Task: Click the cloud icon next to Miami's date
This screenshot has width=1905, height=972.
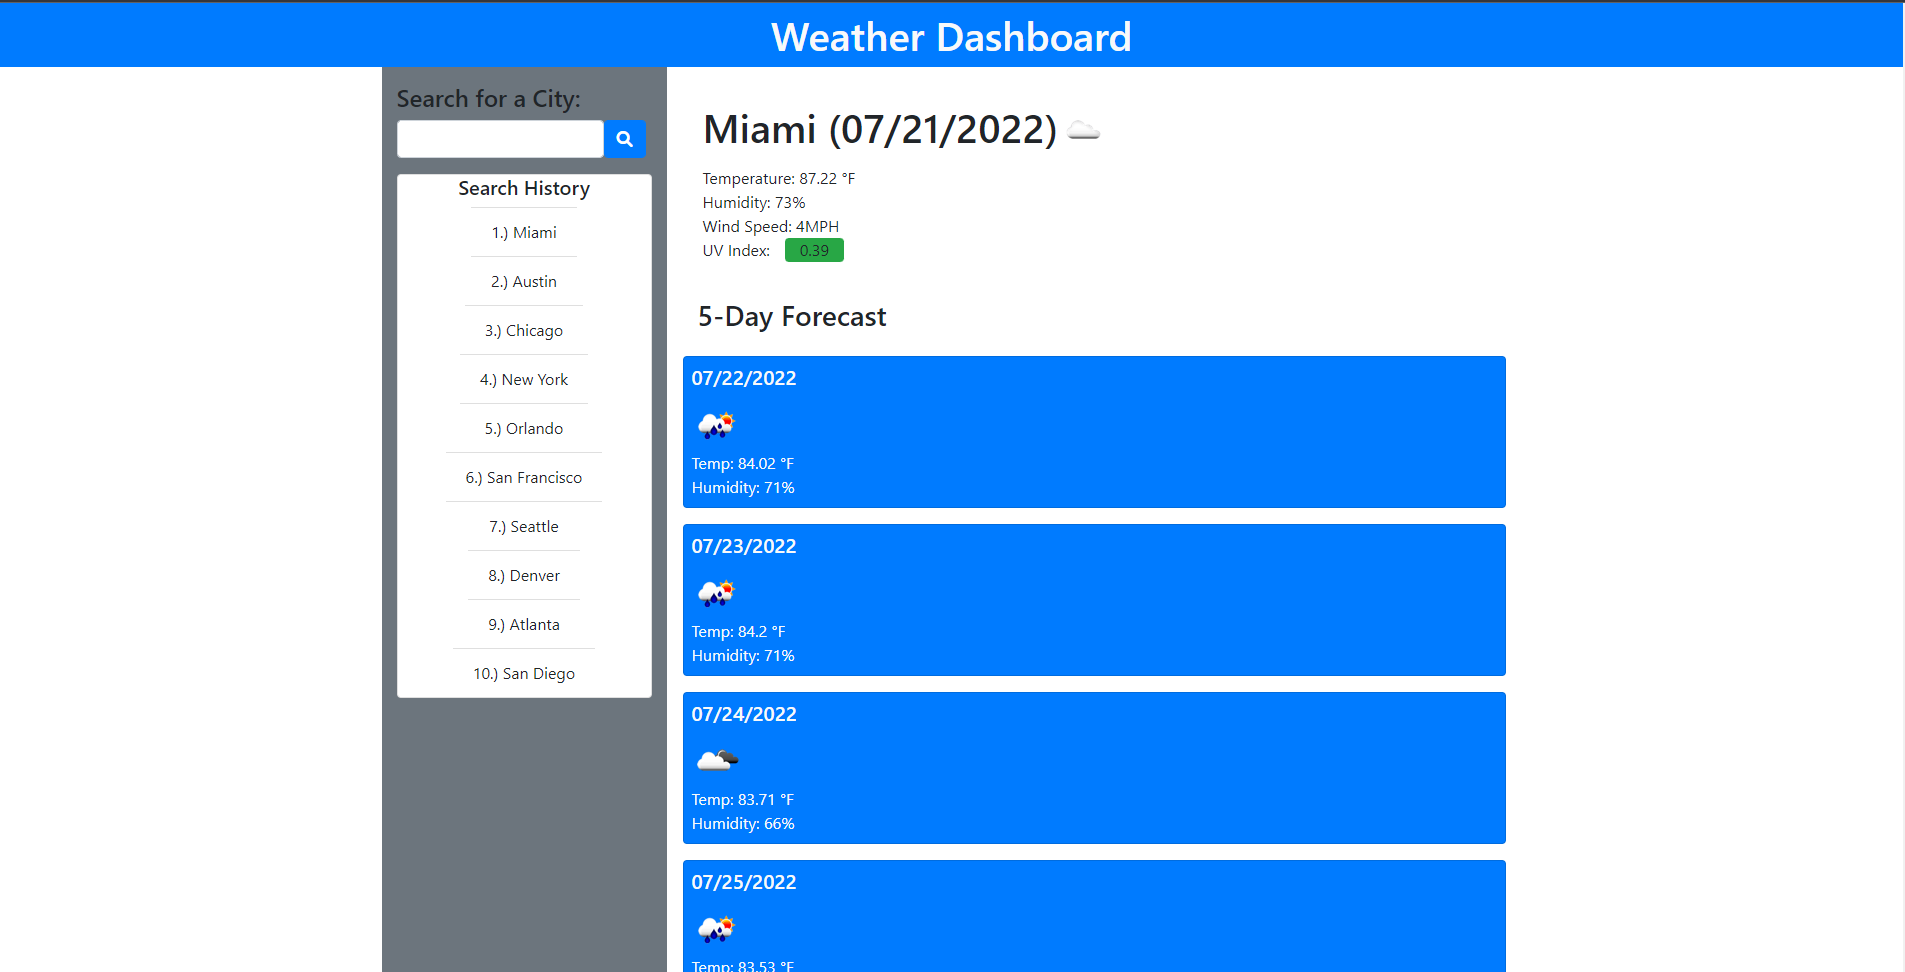Action: pyautogui.click(x=1084, y=130)
